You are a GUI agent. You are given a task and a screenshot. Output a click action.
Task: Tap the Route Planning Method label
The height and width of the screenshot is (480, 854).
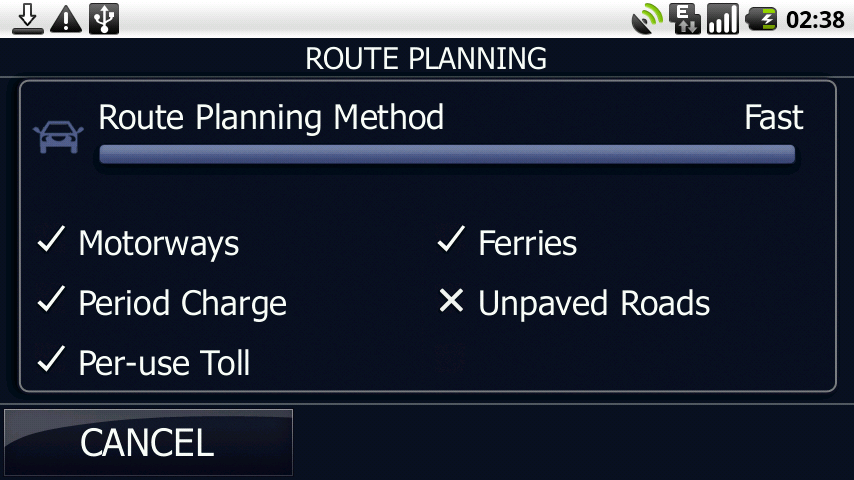(x=271, y=117)
